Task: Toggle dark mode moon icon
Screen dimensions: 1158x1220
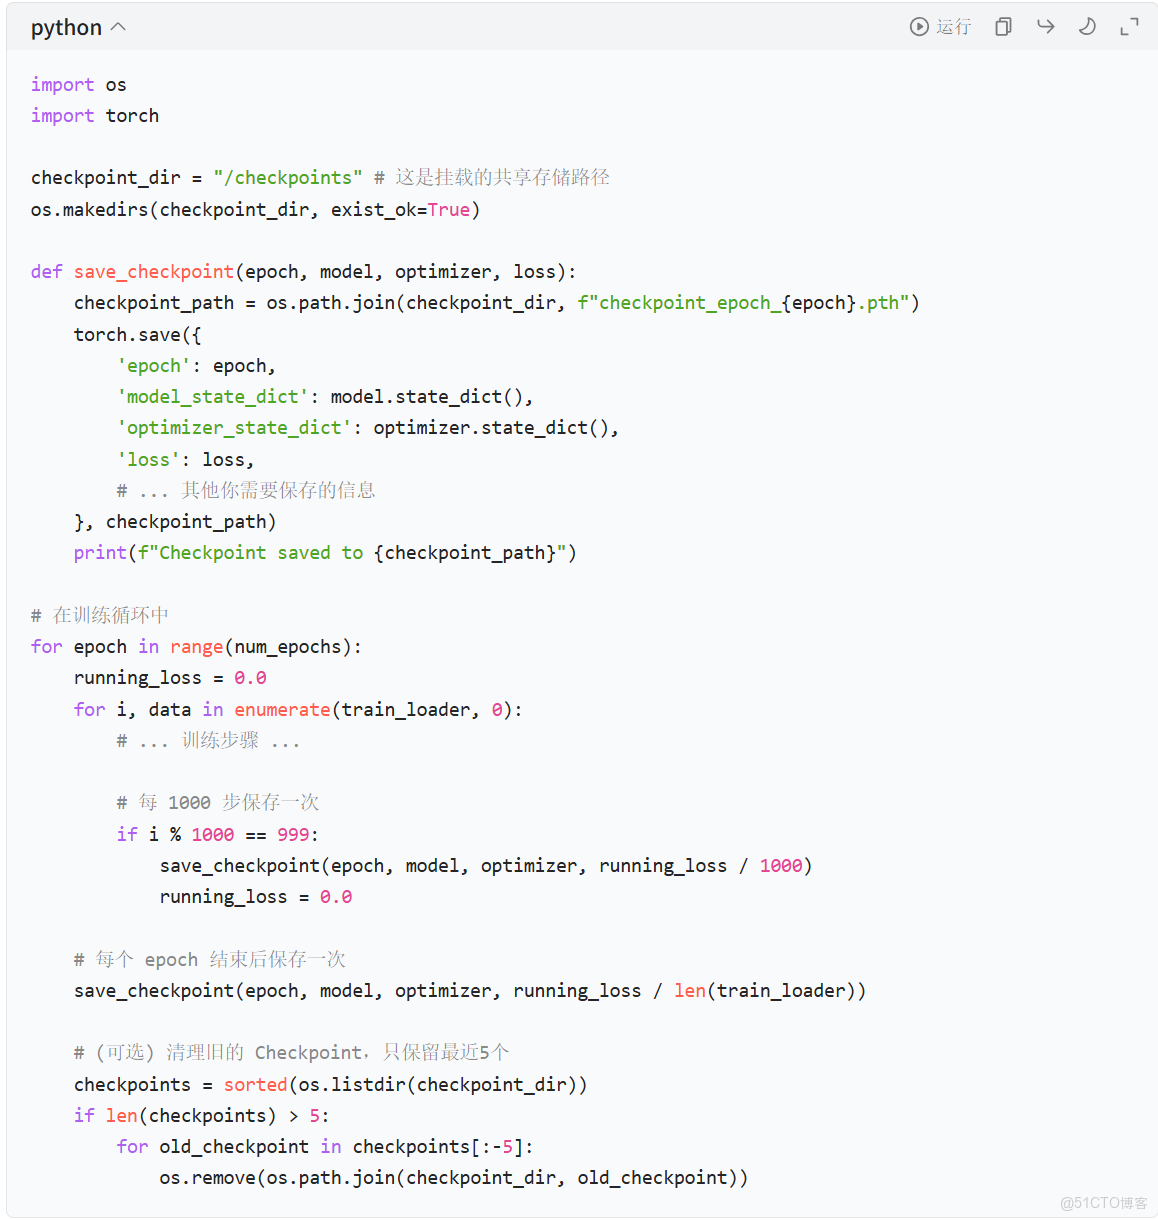Action: pyautogui.click(x=1087, y=27)
